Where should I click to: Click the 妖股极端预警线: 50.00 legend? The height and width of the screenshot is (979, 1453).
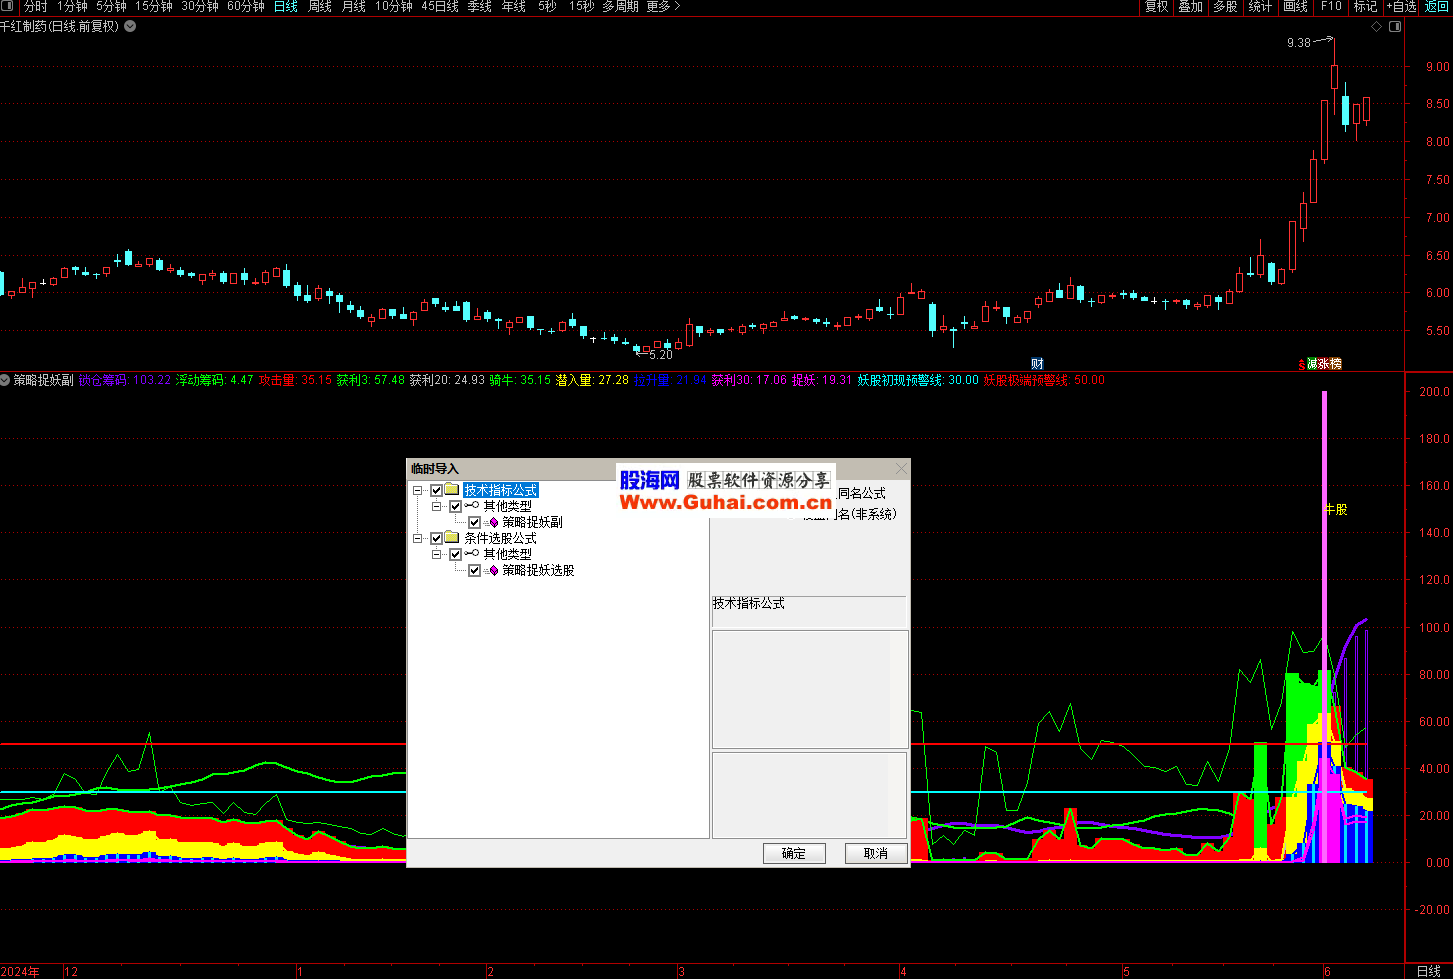tap(1044, 380)
